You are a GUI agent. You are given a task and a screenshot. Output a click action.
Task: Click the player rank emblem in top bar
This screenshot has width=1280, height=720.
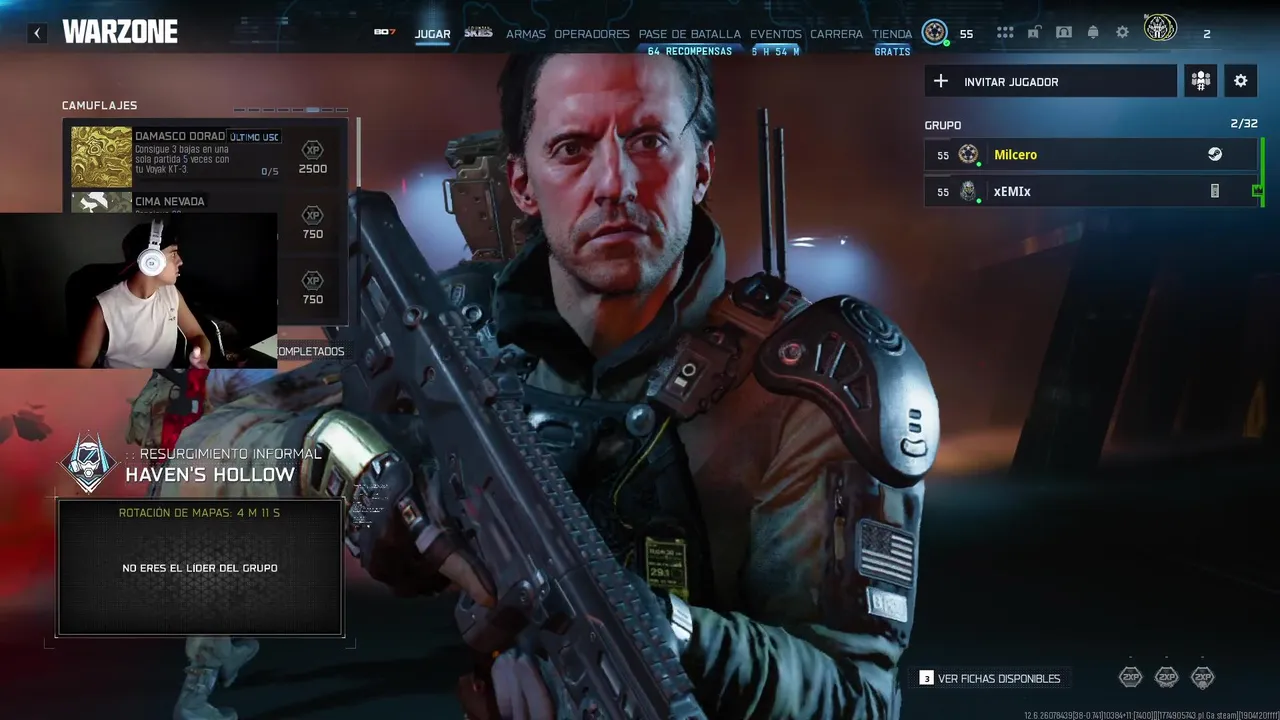934,33
